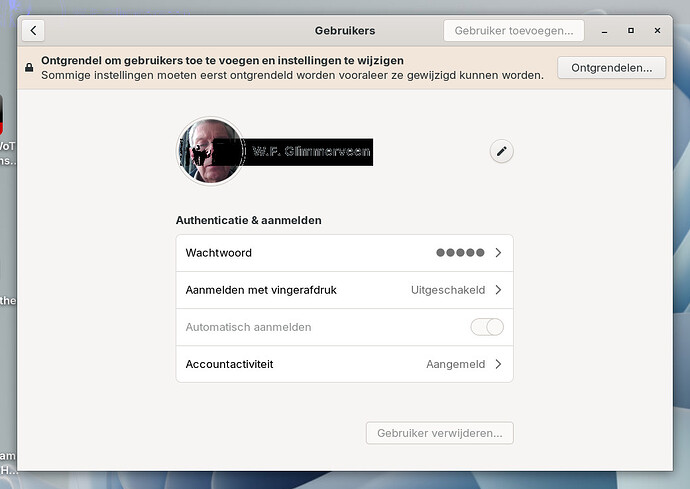Click the chevron next to Uitgeschakeld
The image size is (690, 489).
[498, 290]
